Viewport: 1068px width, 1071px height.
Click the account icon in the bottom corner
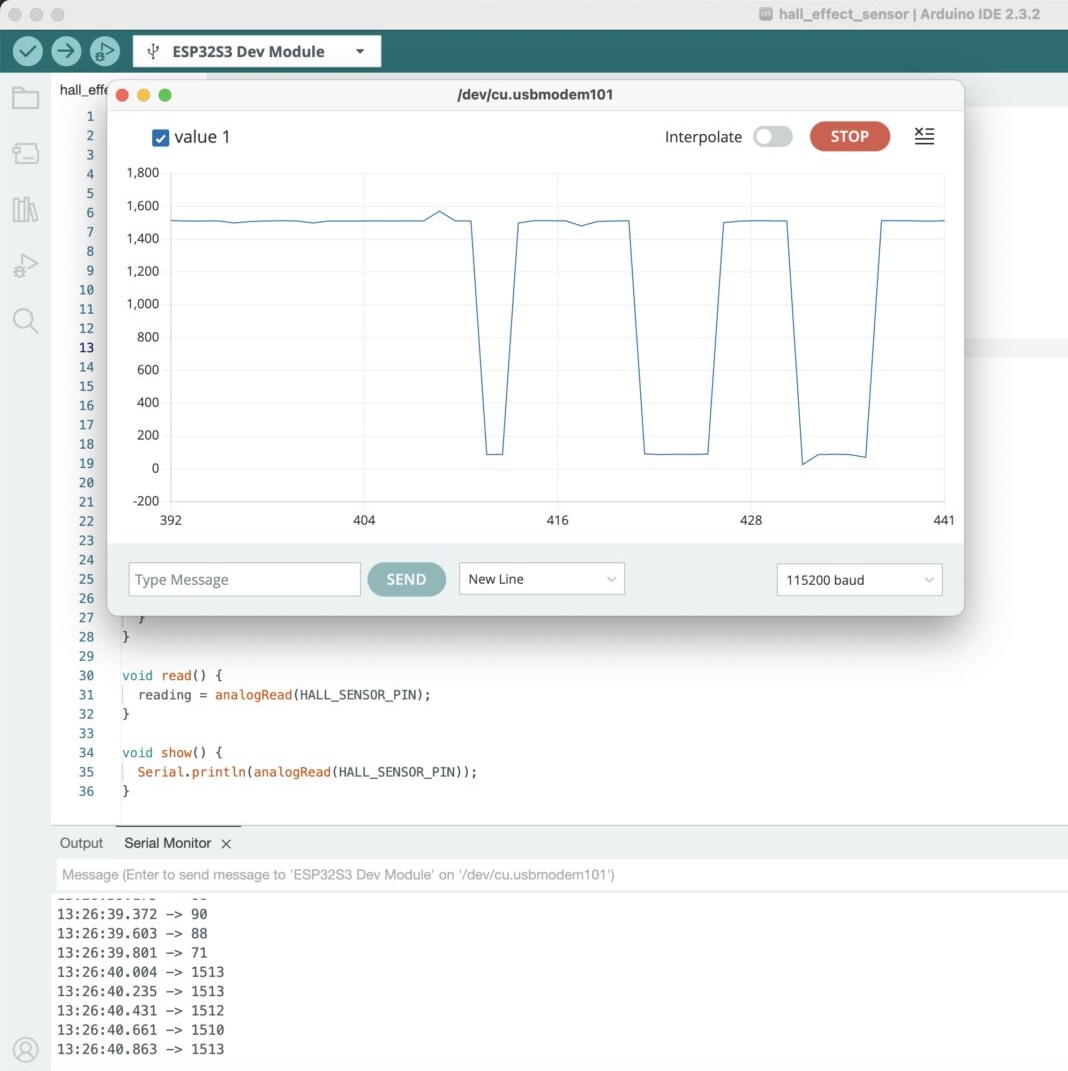click(x=26, y=1050)
